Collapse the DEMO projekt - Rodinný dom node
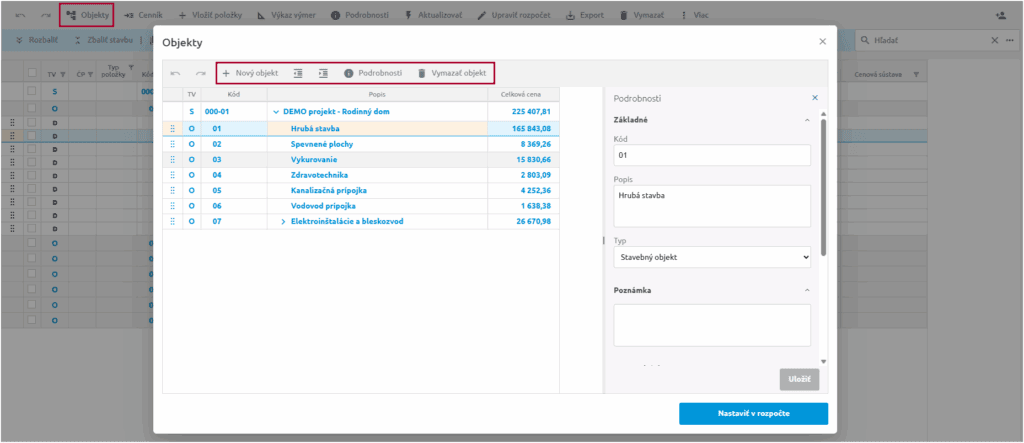The image size is (1024, 443). (x=276, y=113)
